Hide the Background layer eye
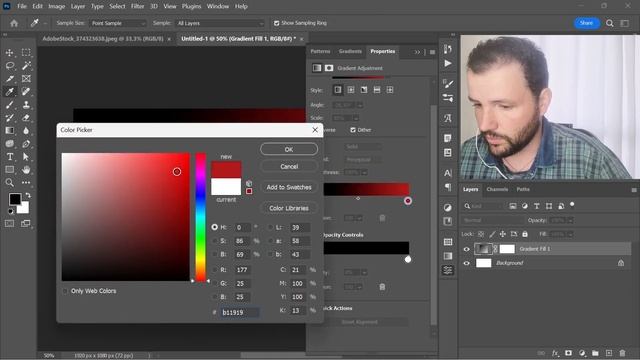 pos(467,263)
